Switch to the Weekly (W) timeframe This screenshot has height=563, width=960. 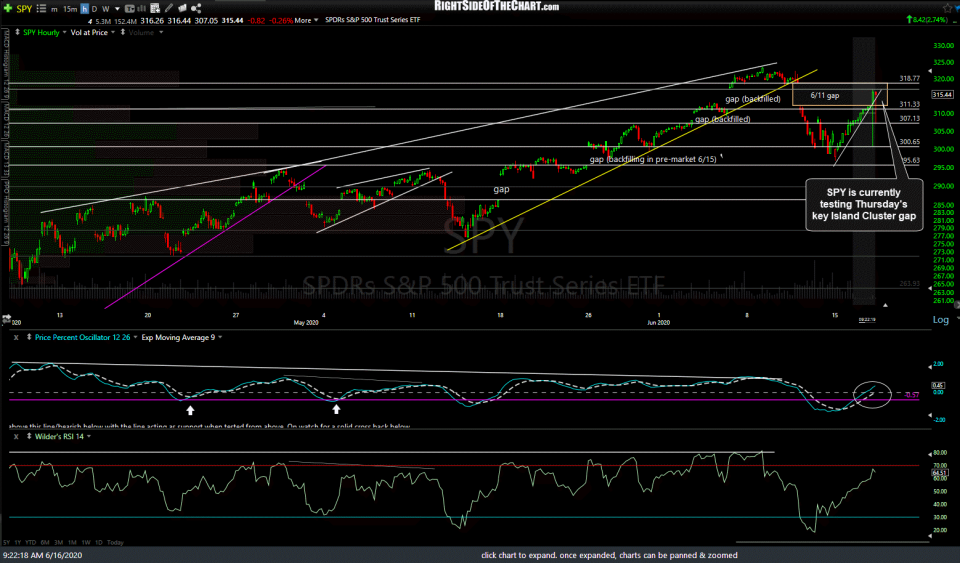[105, 9]
